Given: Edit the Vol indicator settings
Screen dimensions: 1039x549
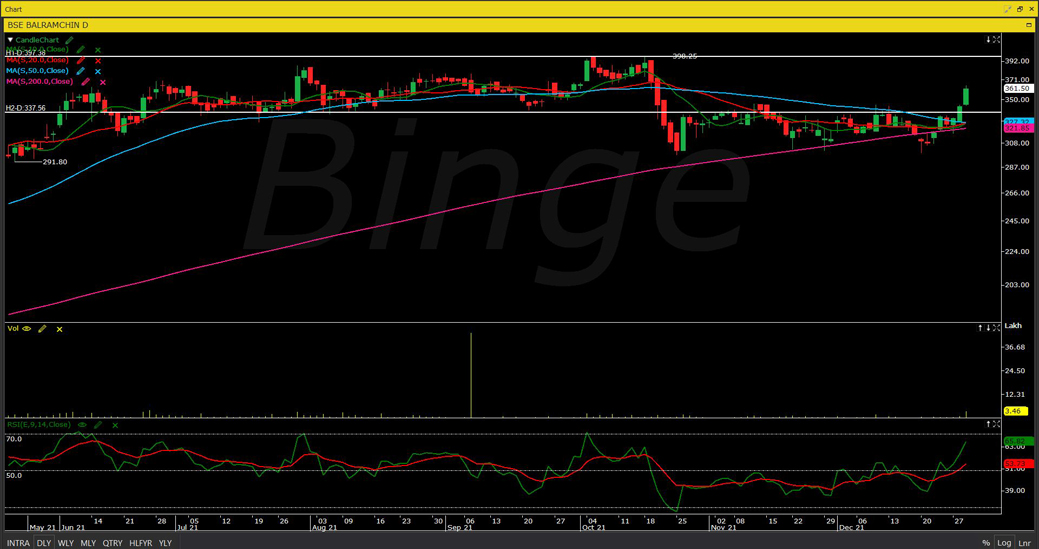Looking at the screenshot, I should click(42, 328).
